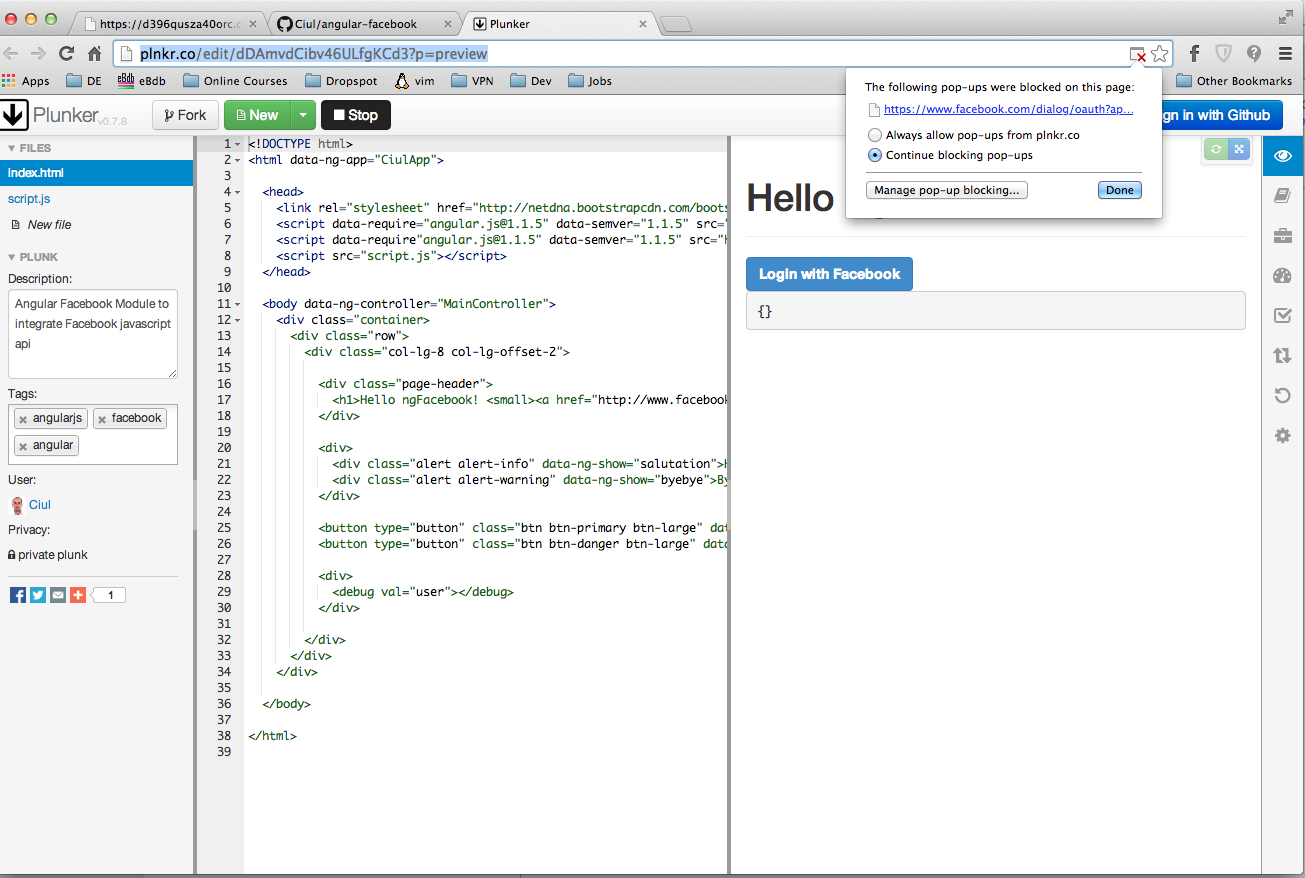Switch to the Ciul/angular-facebook tab
1305x878 pixels.
click(365, 23)
